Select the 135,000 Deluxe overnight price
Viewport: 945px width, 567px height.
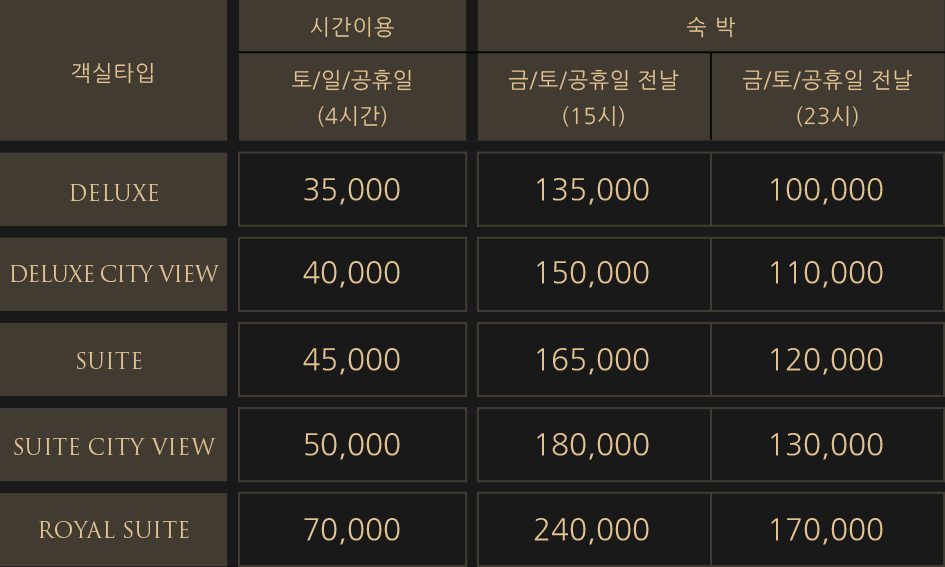click(x=594, y=190)
